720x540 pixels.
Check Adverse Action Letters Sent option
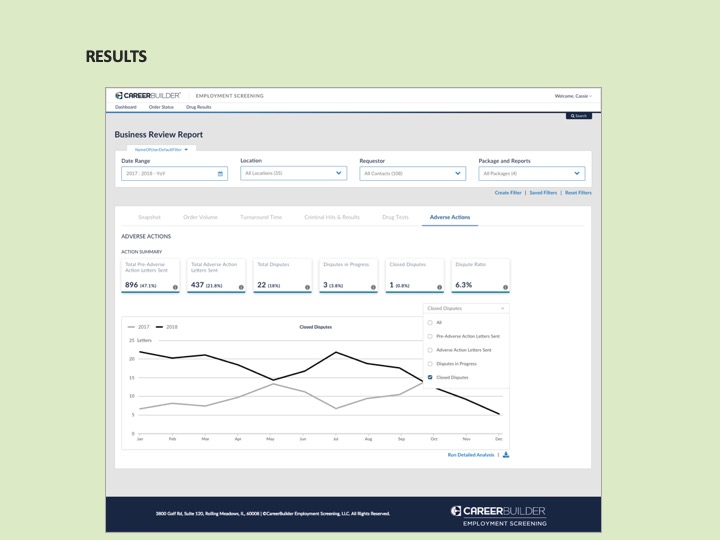[430, 350]
